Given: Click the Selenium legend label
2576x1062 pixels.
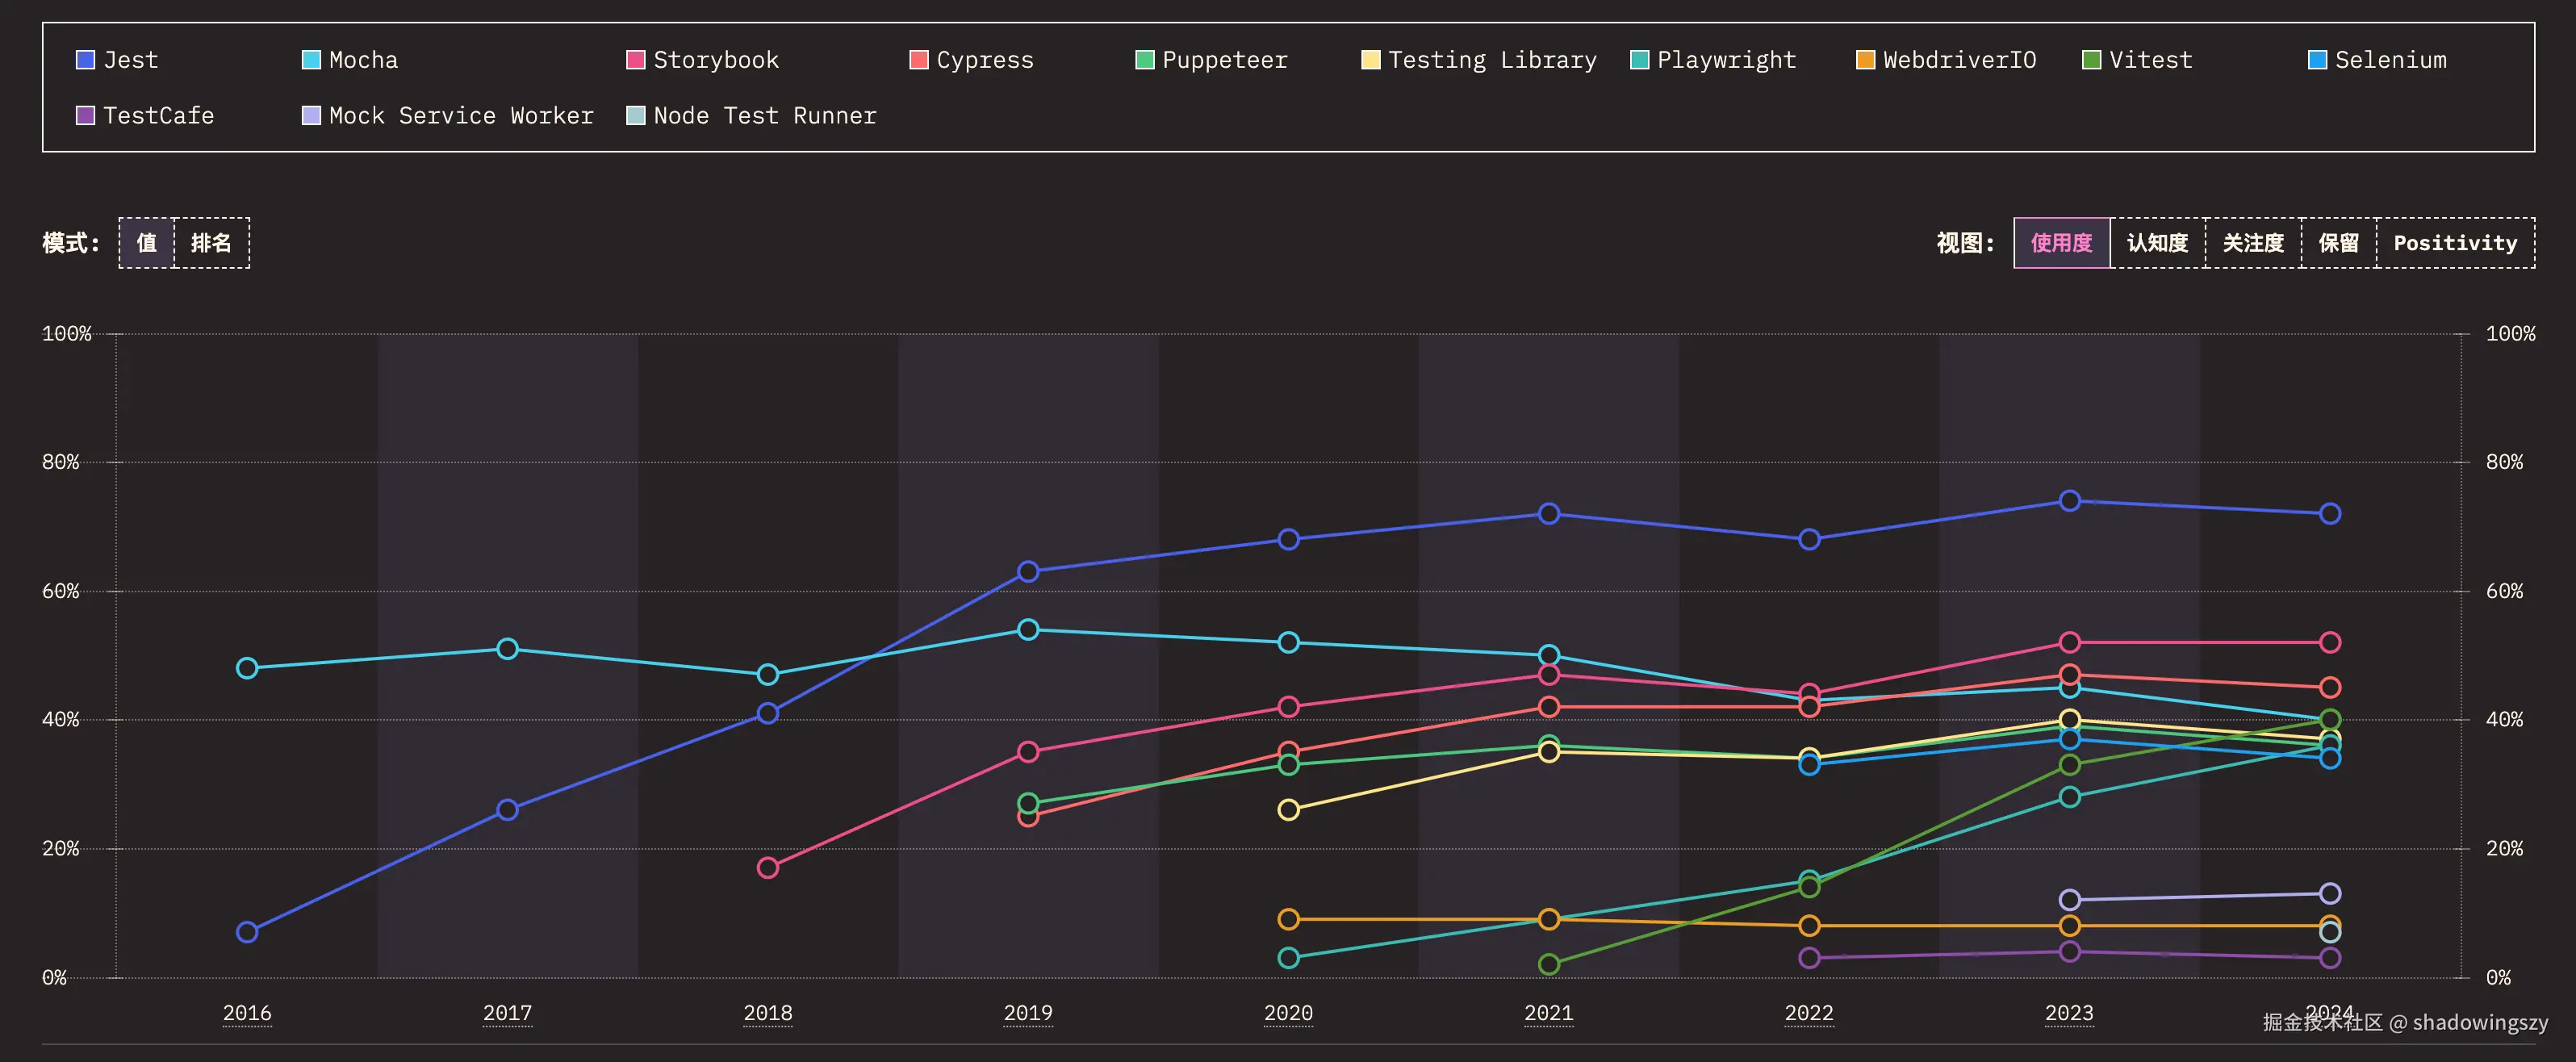Looking at the screenshot, I should [x=2390, y=60].
